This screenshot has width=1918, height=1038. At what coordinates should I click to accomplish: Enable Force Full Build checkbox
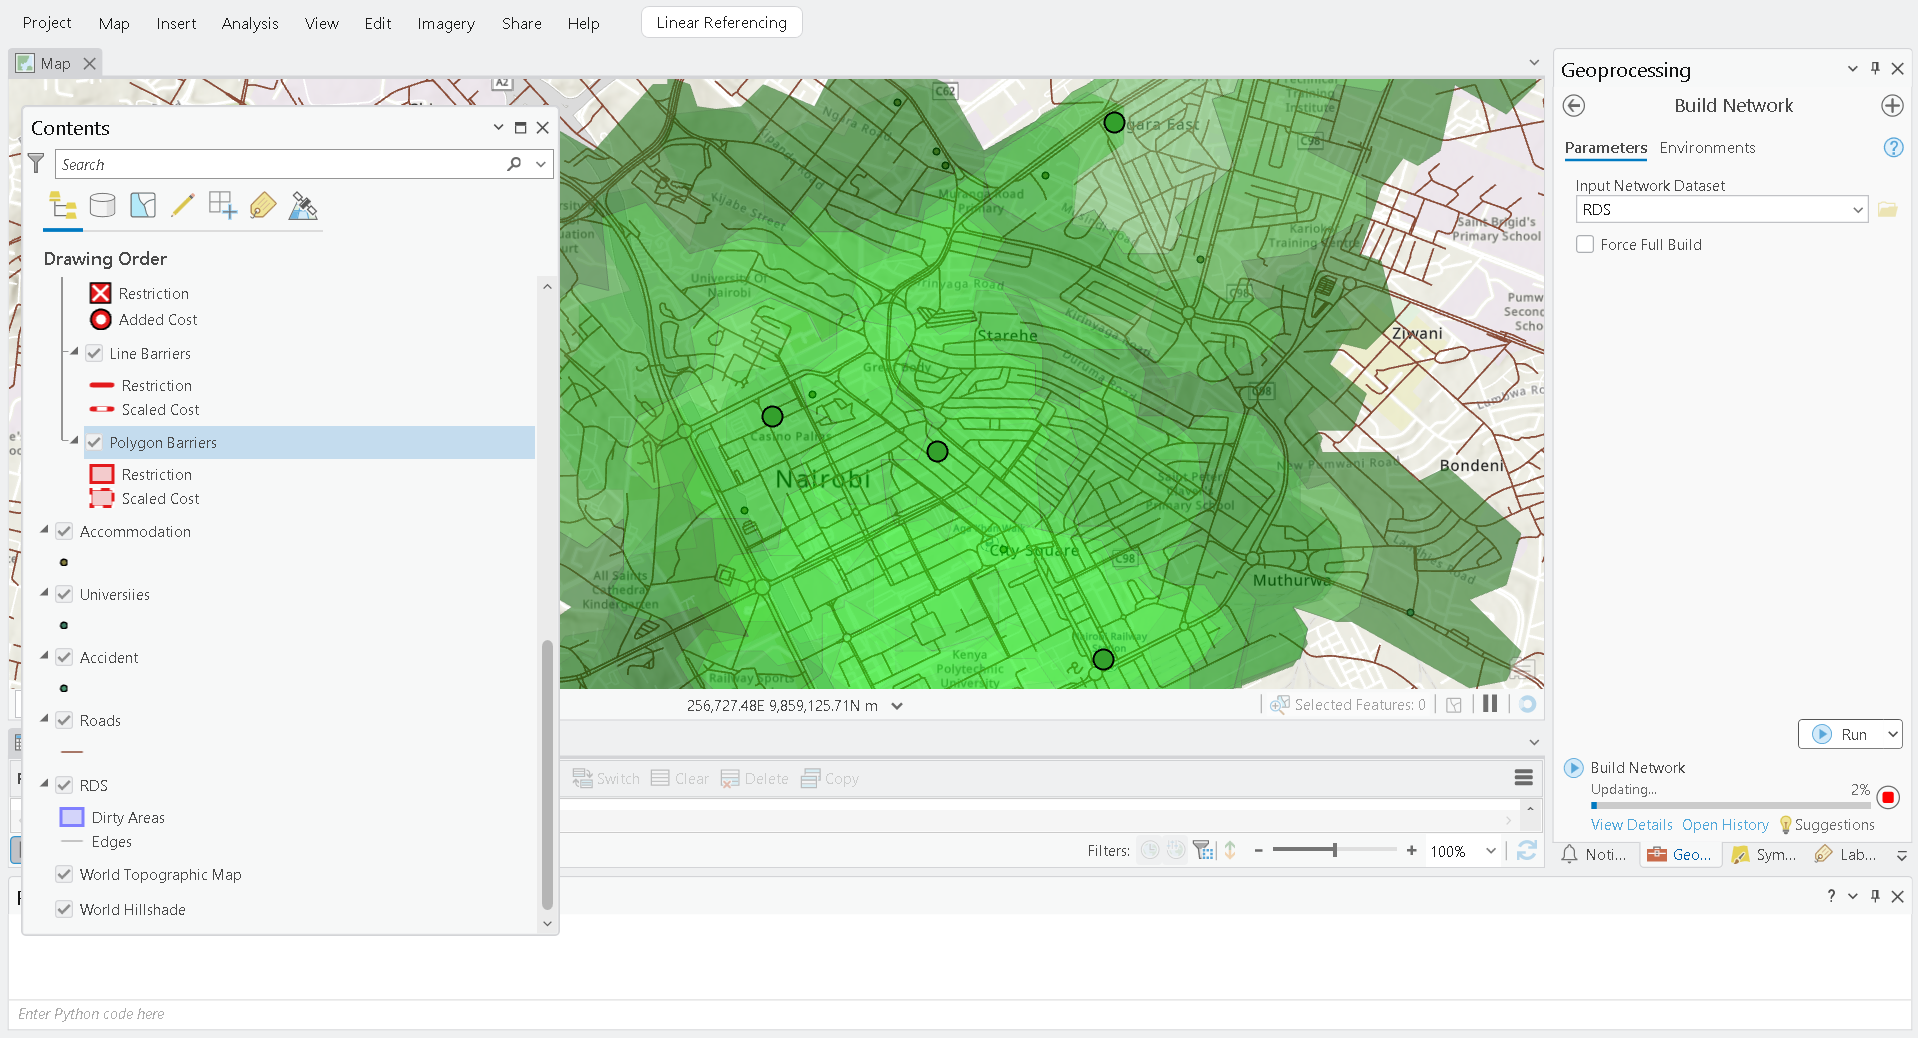click(1585, 244)
